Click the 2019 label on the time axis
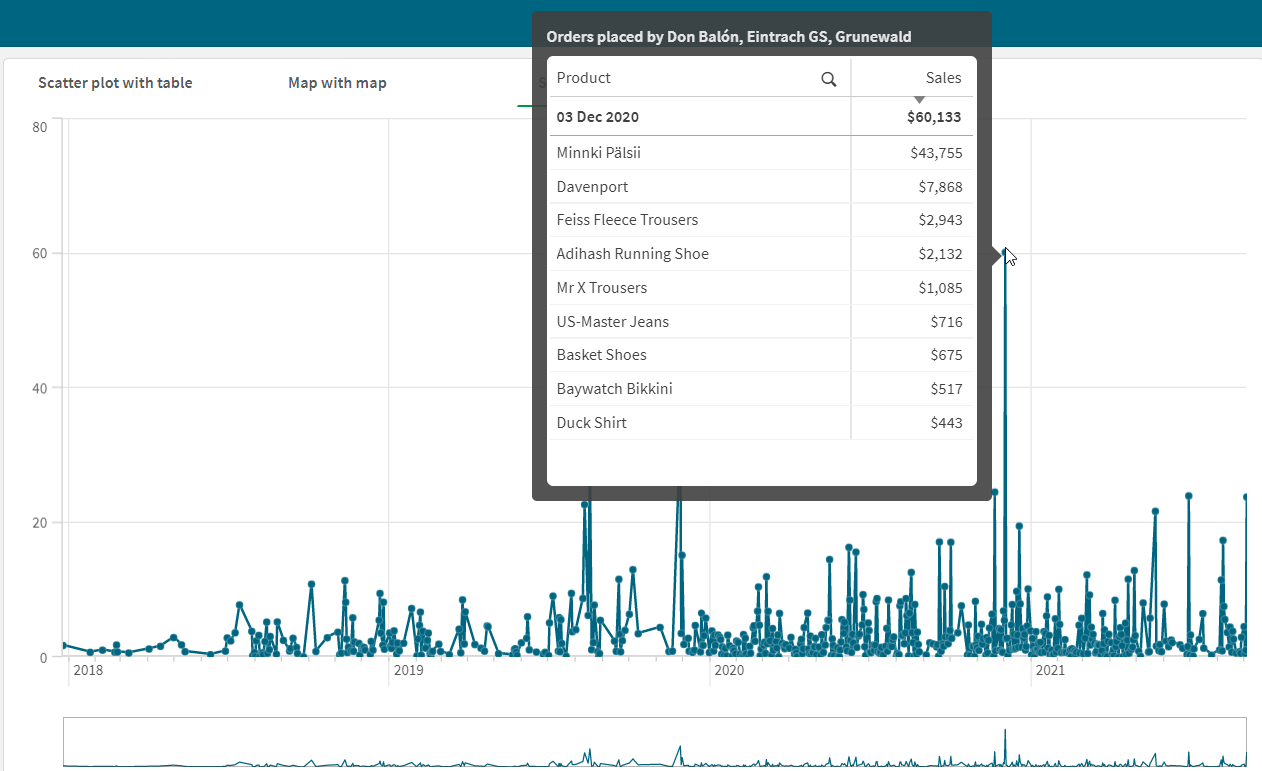The image size is (1262, 771). point(409,670)
